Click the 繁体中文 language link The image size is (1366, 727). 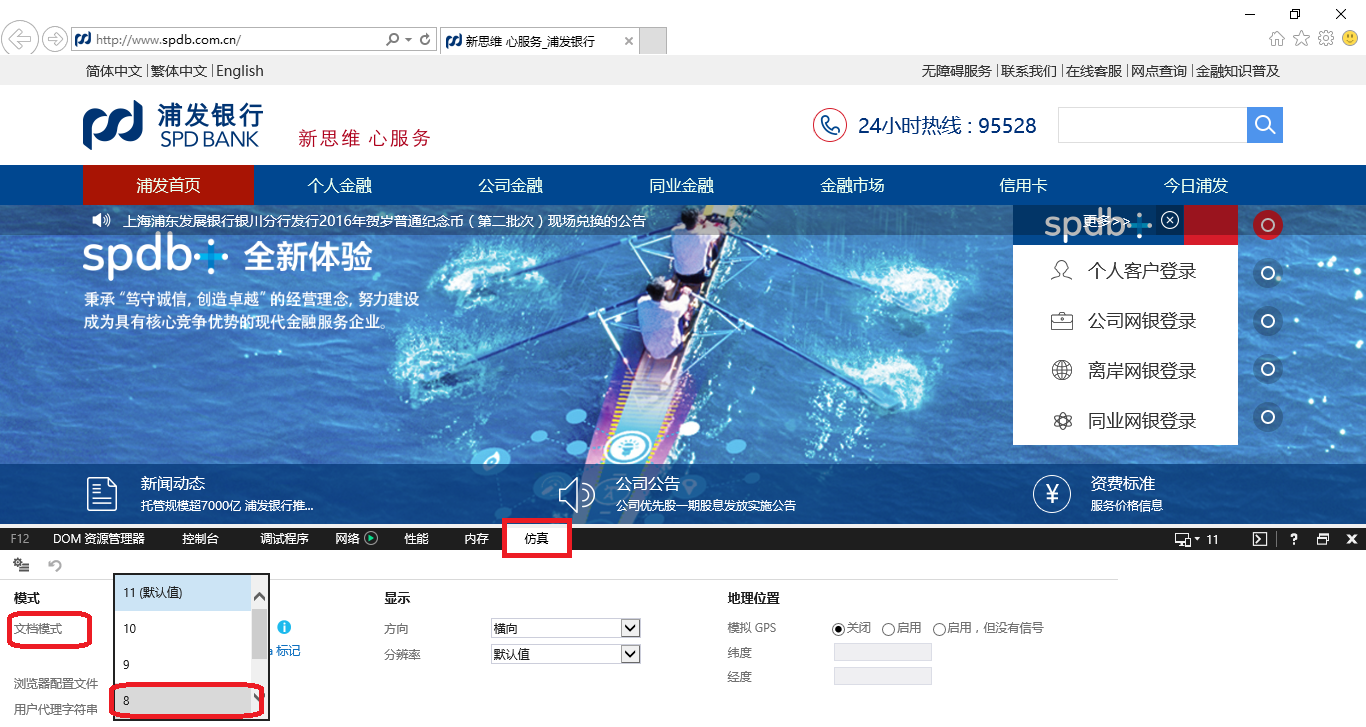(x=179, y=71)
